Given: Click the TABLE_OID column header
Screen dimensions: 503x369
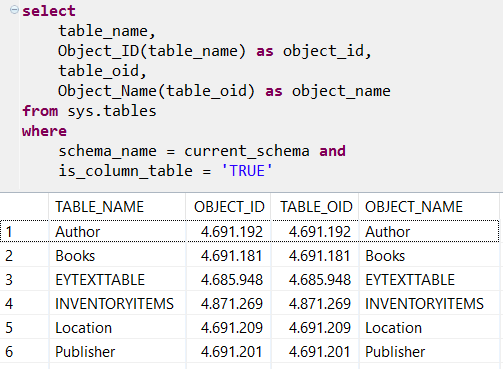Looking at the screenshot, I should pyautogui.click(x=316, y=207).
